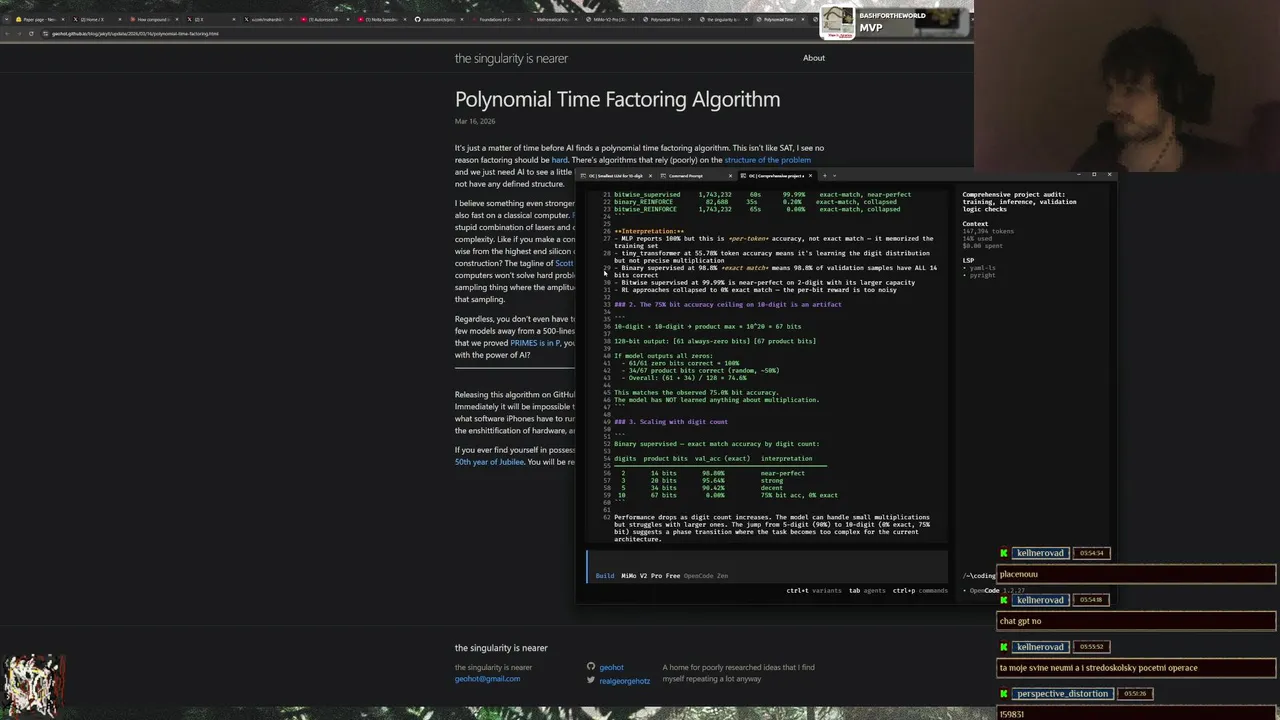Click the 'hard' link in article
This screenshot has width=1280, height=720.
559,160
